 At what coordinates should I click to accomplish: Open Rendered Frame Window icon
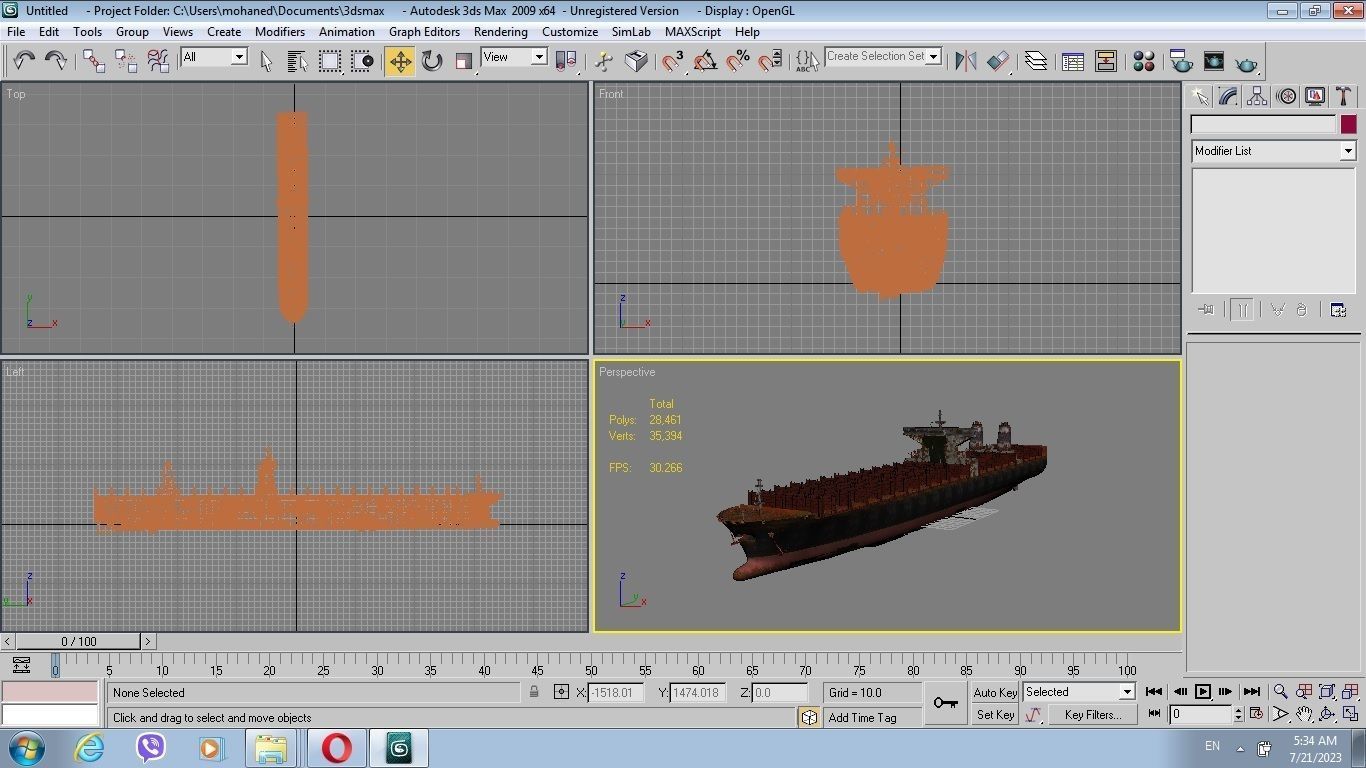[x=1213, y=61]
